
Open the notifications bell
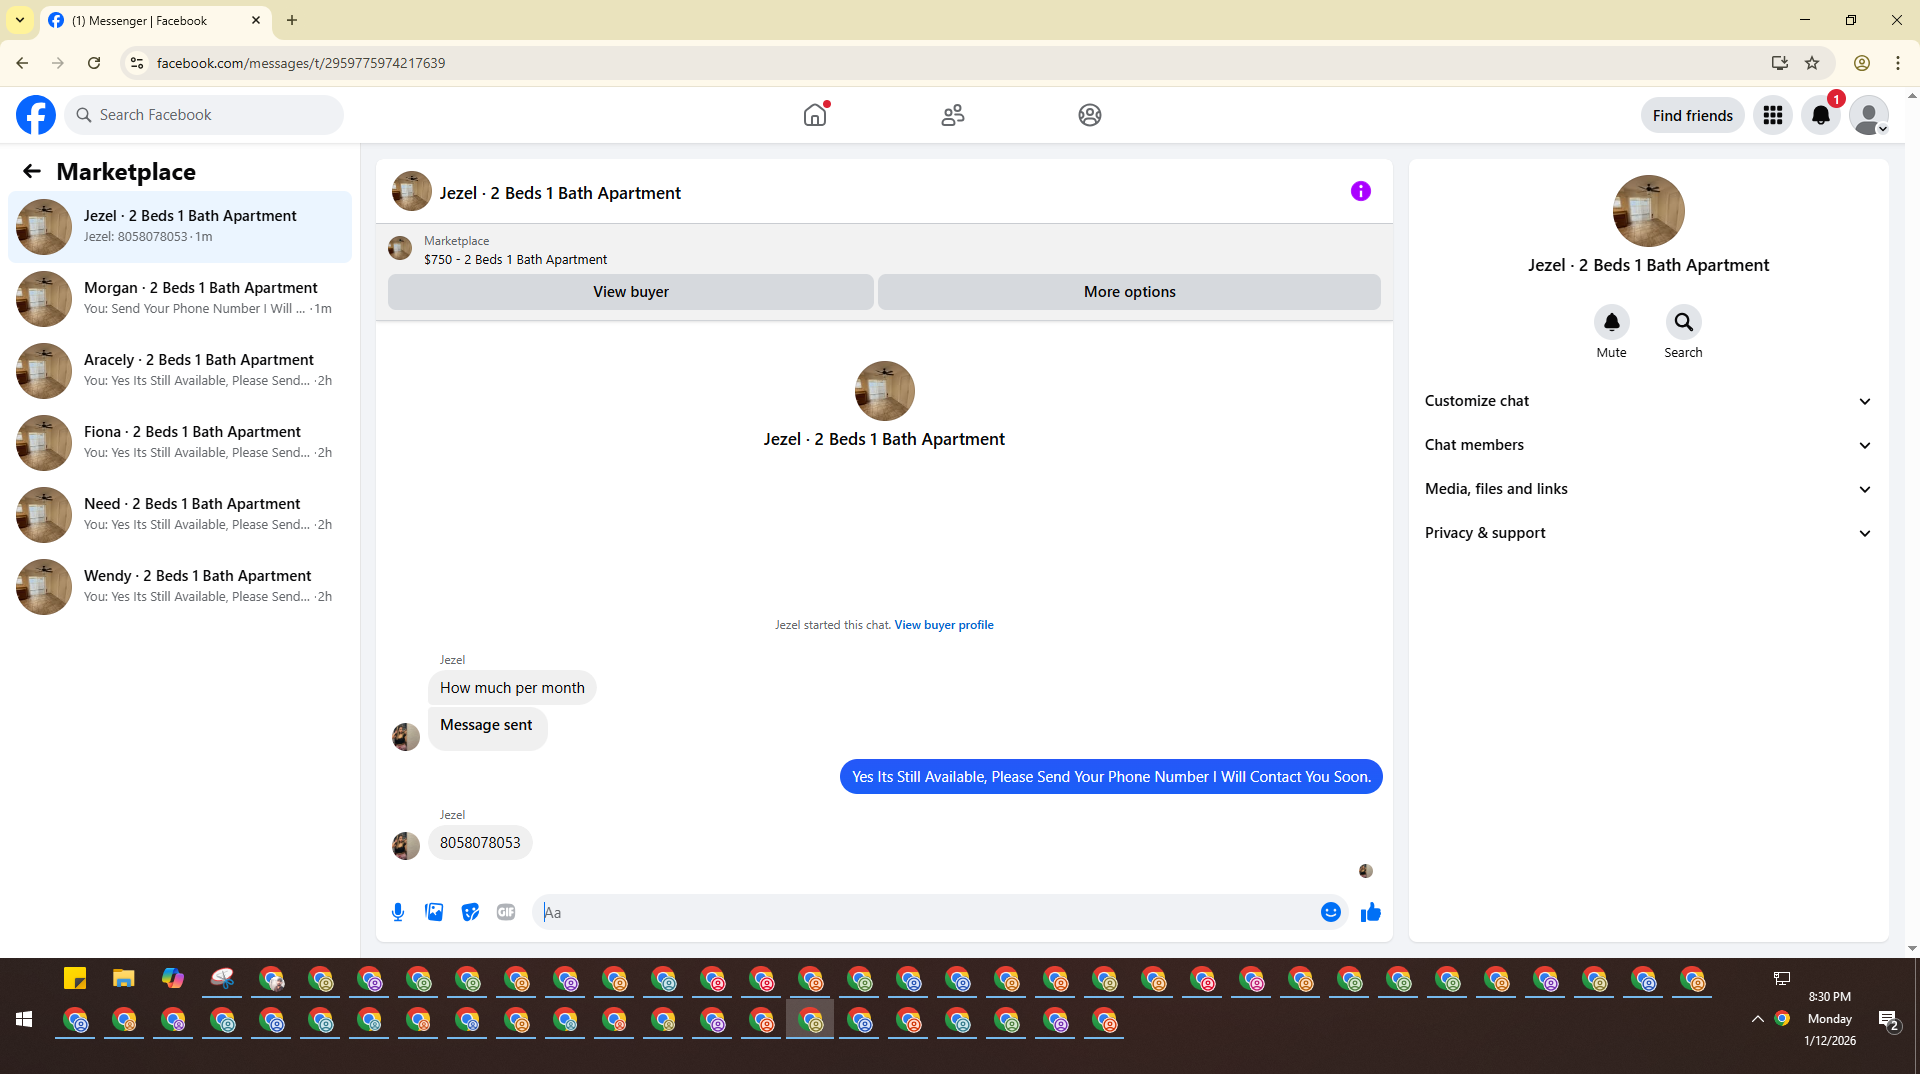pyautogui.click(x=1821, y=115)
